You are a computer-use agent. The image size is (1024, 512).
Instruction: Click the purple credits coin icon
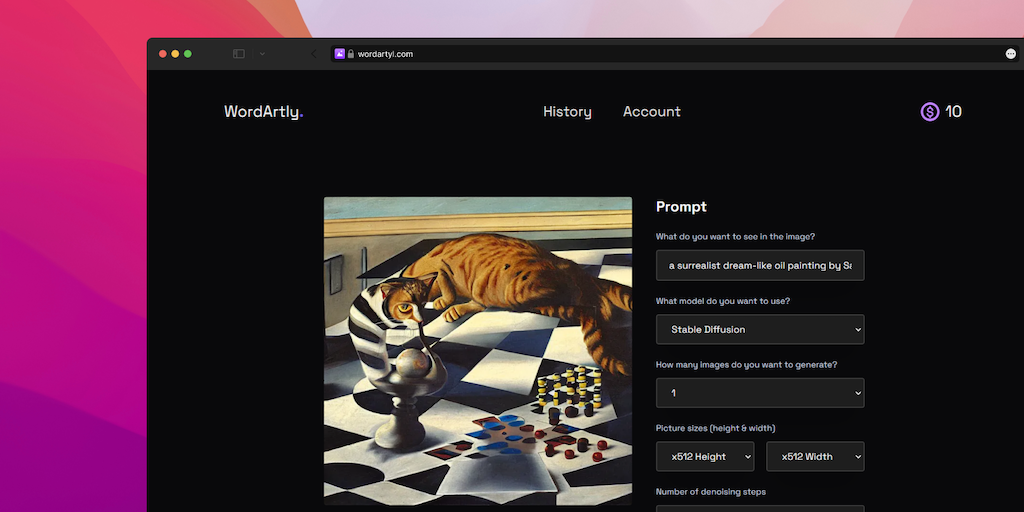930,112
